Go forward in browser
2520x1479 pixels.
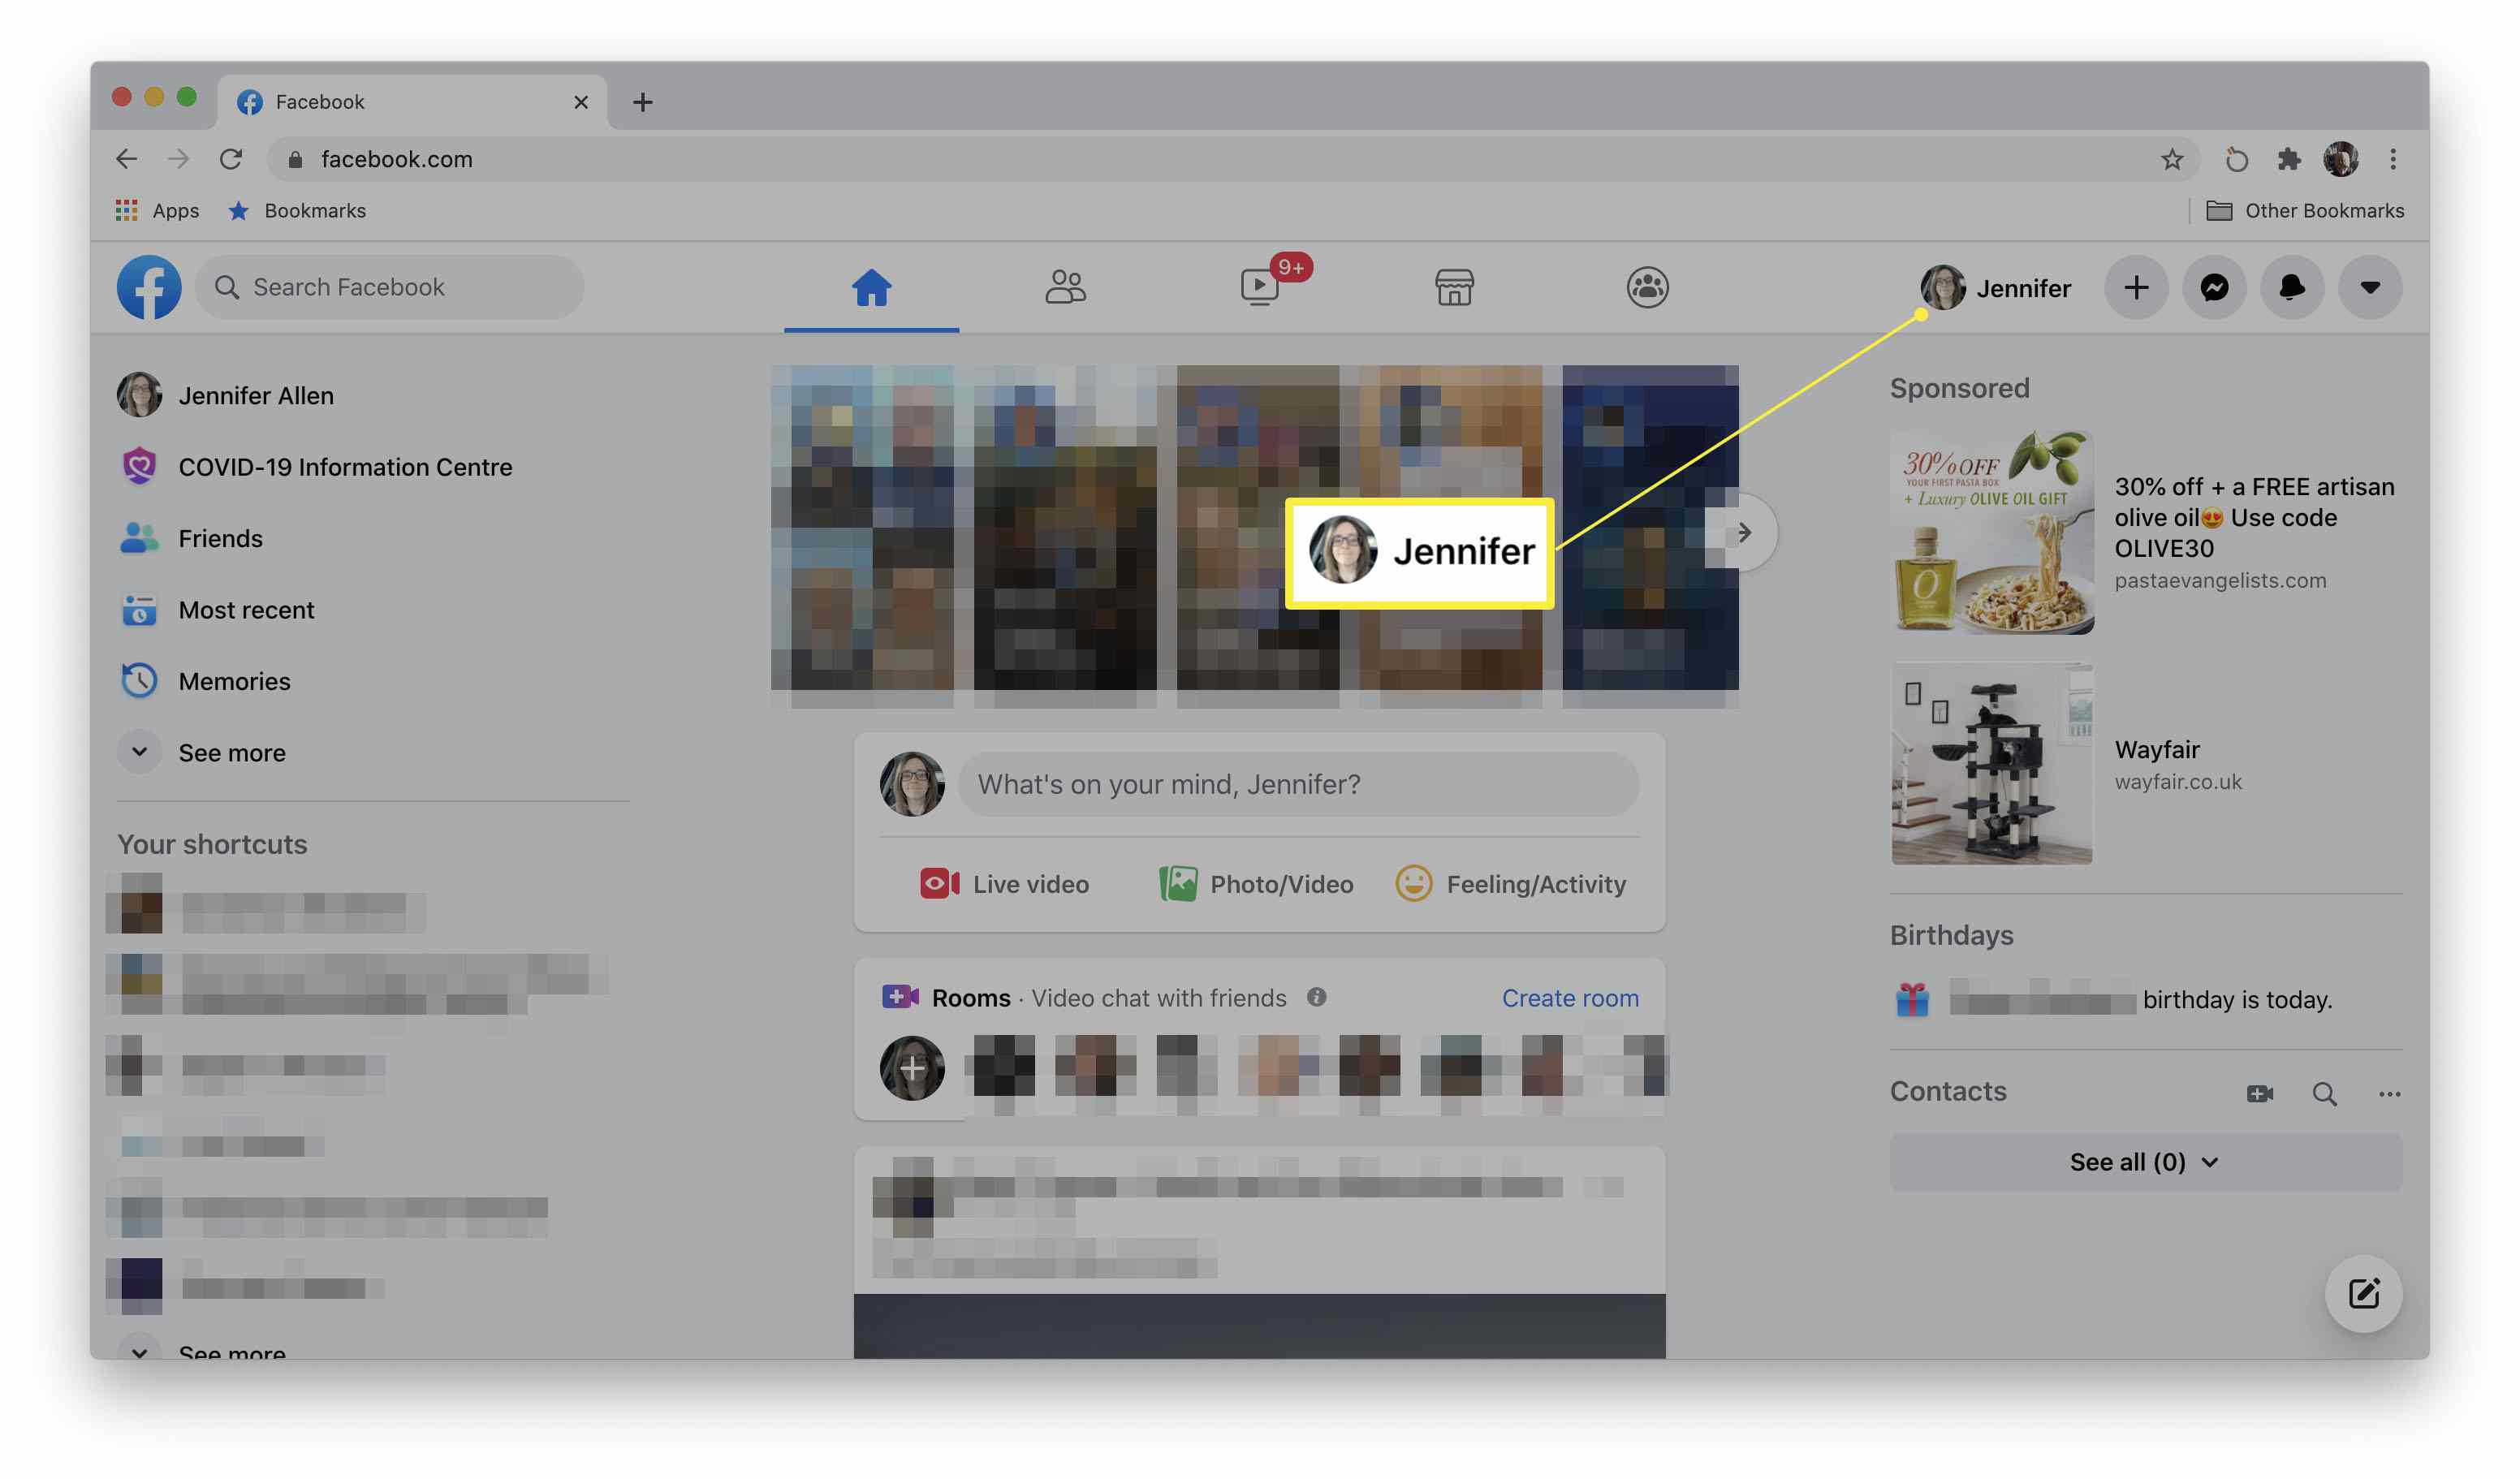pyautogui.click(x=179, y=159)
